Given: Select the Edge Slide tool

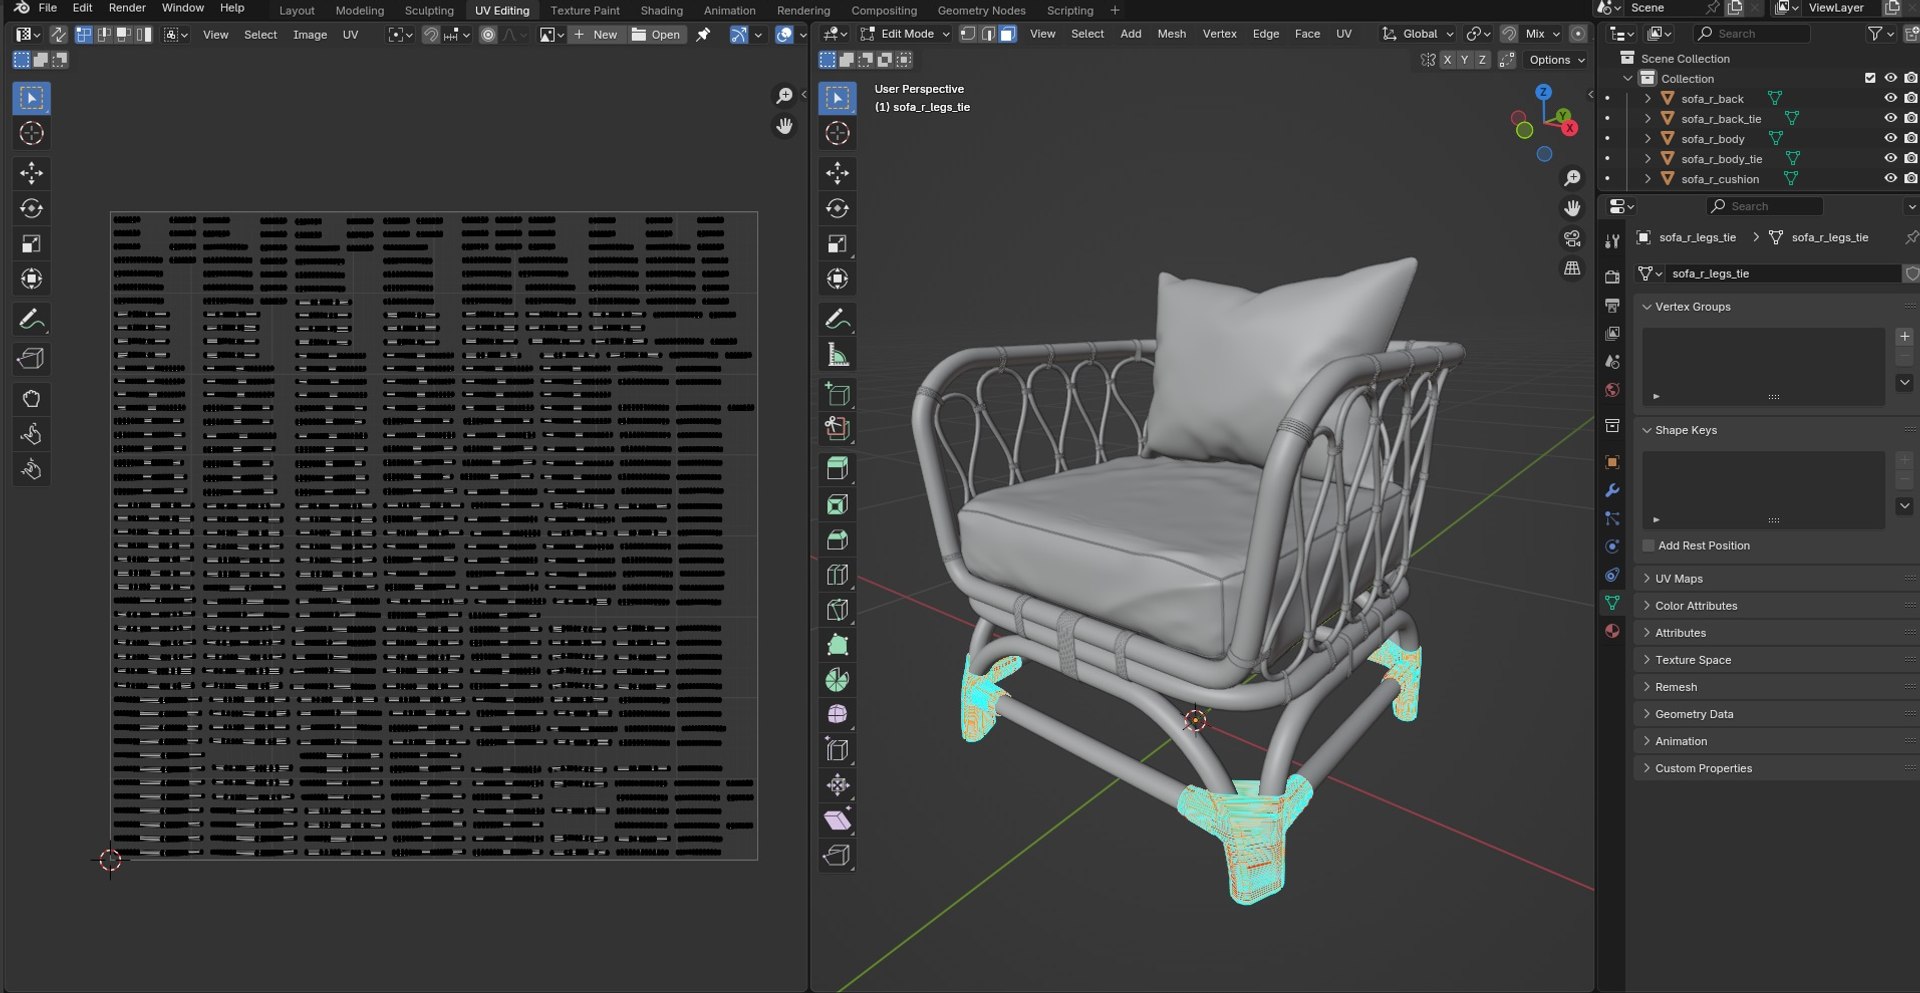Looking at the screenshot, I should (838, 750).
